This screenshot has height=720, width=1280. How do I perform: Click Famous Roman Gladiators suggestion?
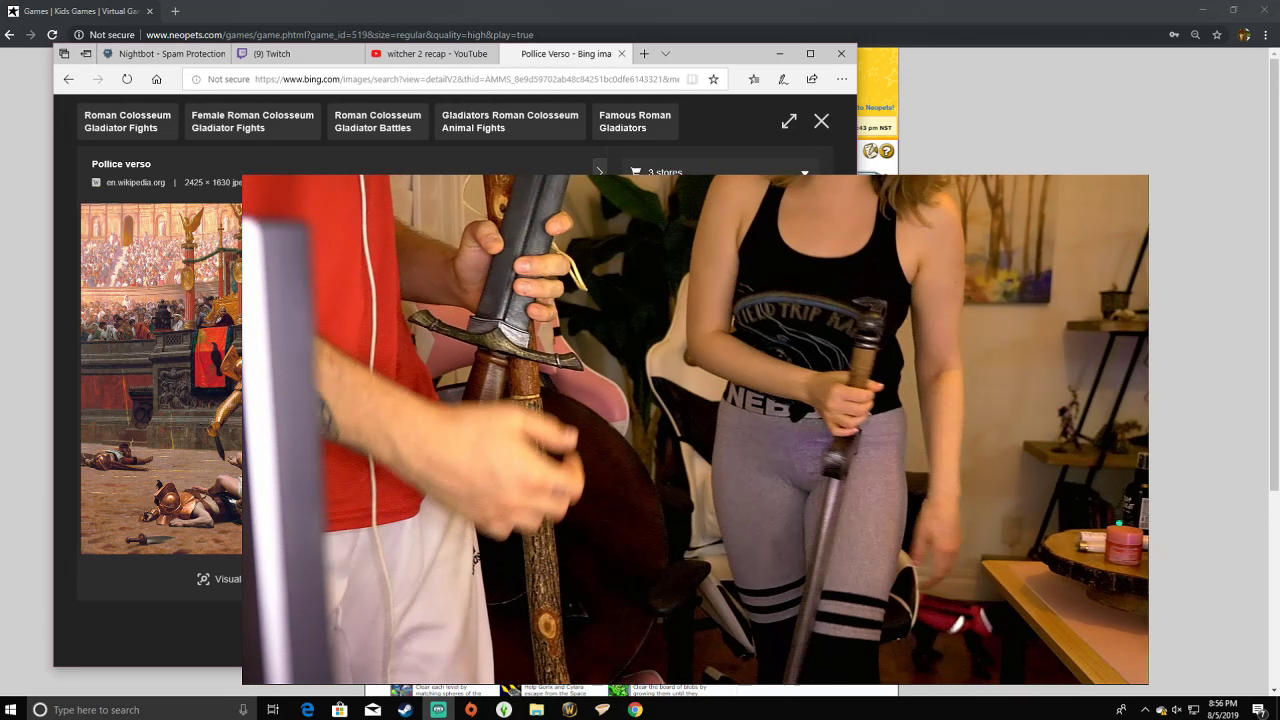(x=634, y=121)
